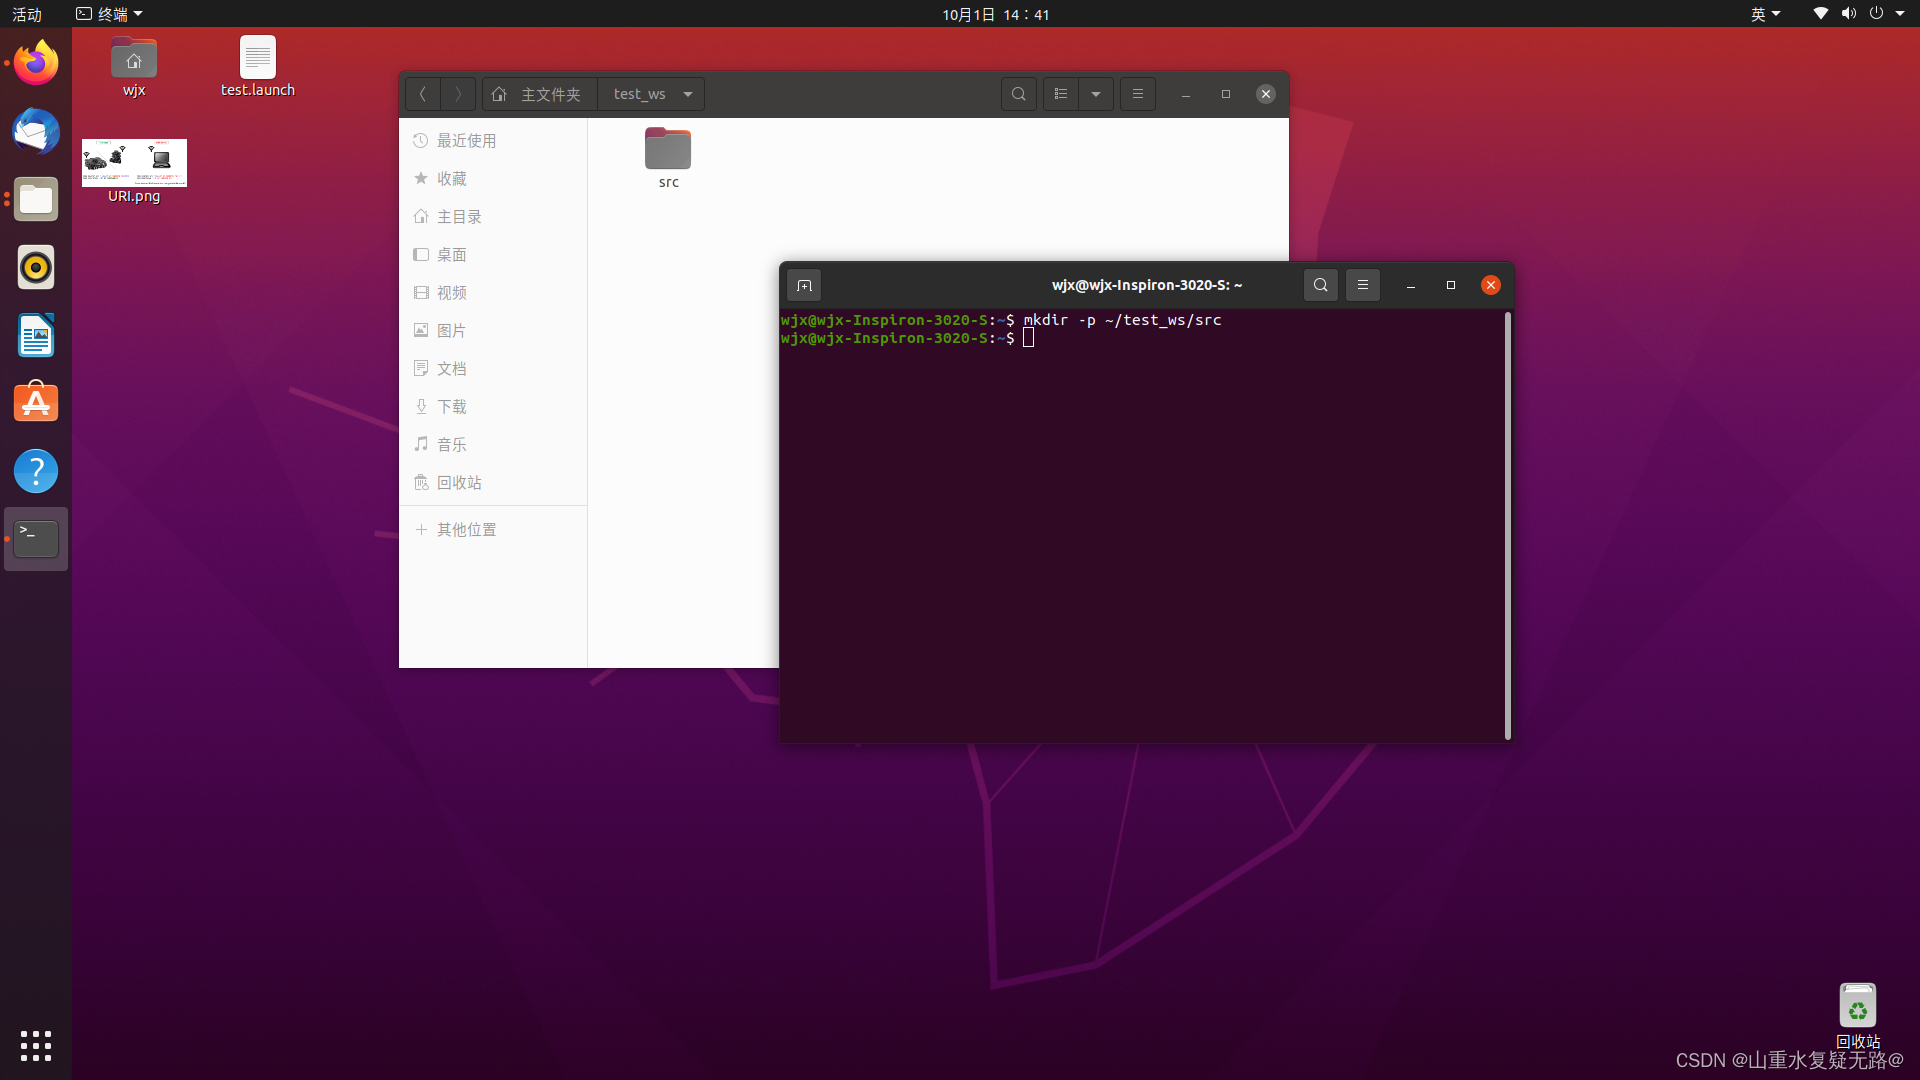Open the 终端 app menu in top bar

(x=110, y=14)
